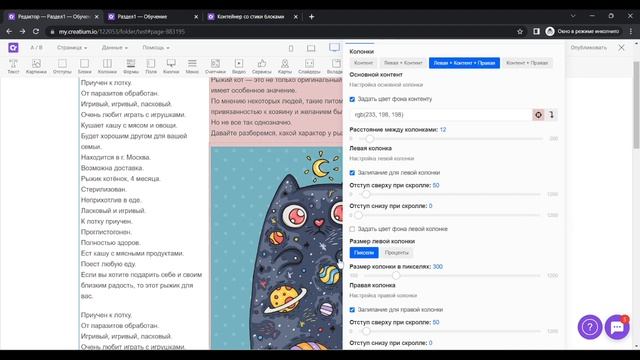Bookmark this page with star icon

[x=520, y=31]
